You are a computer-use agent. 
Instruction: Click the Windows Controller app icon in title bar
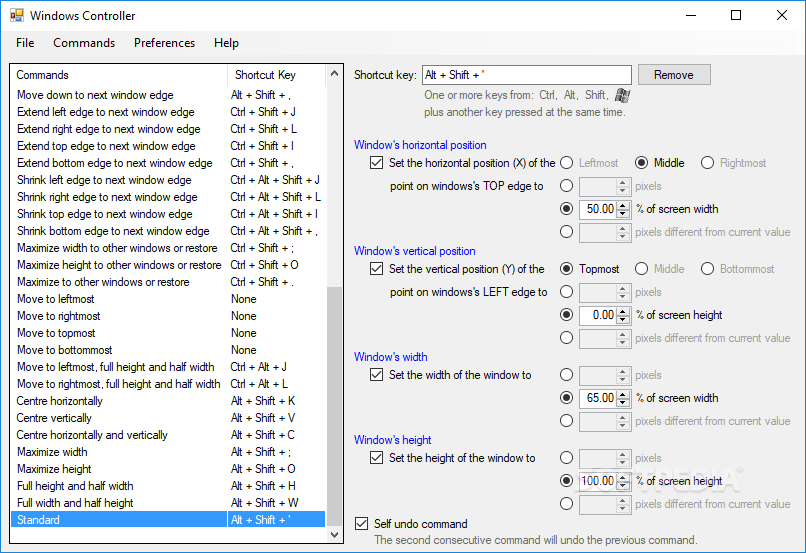[16, 15]
